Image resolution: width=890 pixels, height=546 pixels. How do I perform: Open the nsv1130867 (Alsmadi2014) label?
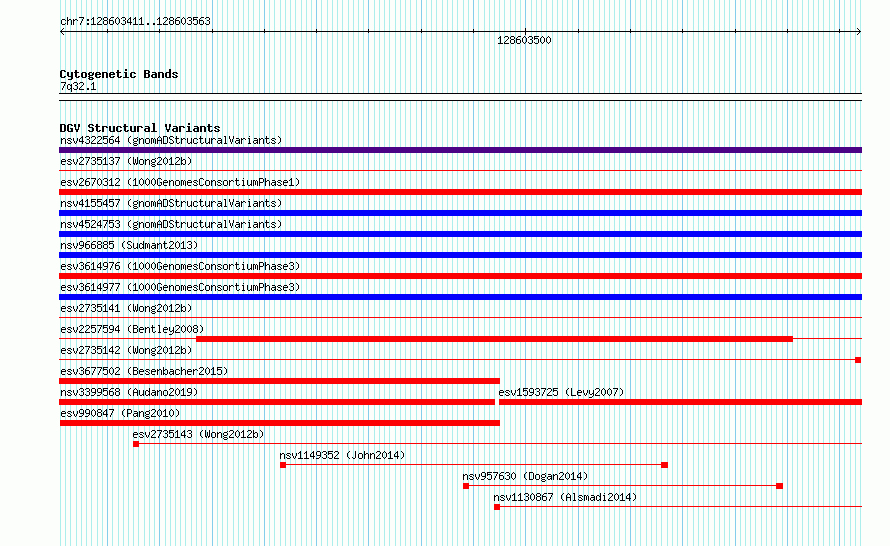pos(565,497)
